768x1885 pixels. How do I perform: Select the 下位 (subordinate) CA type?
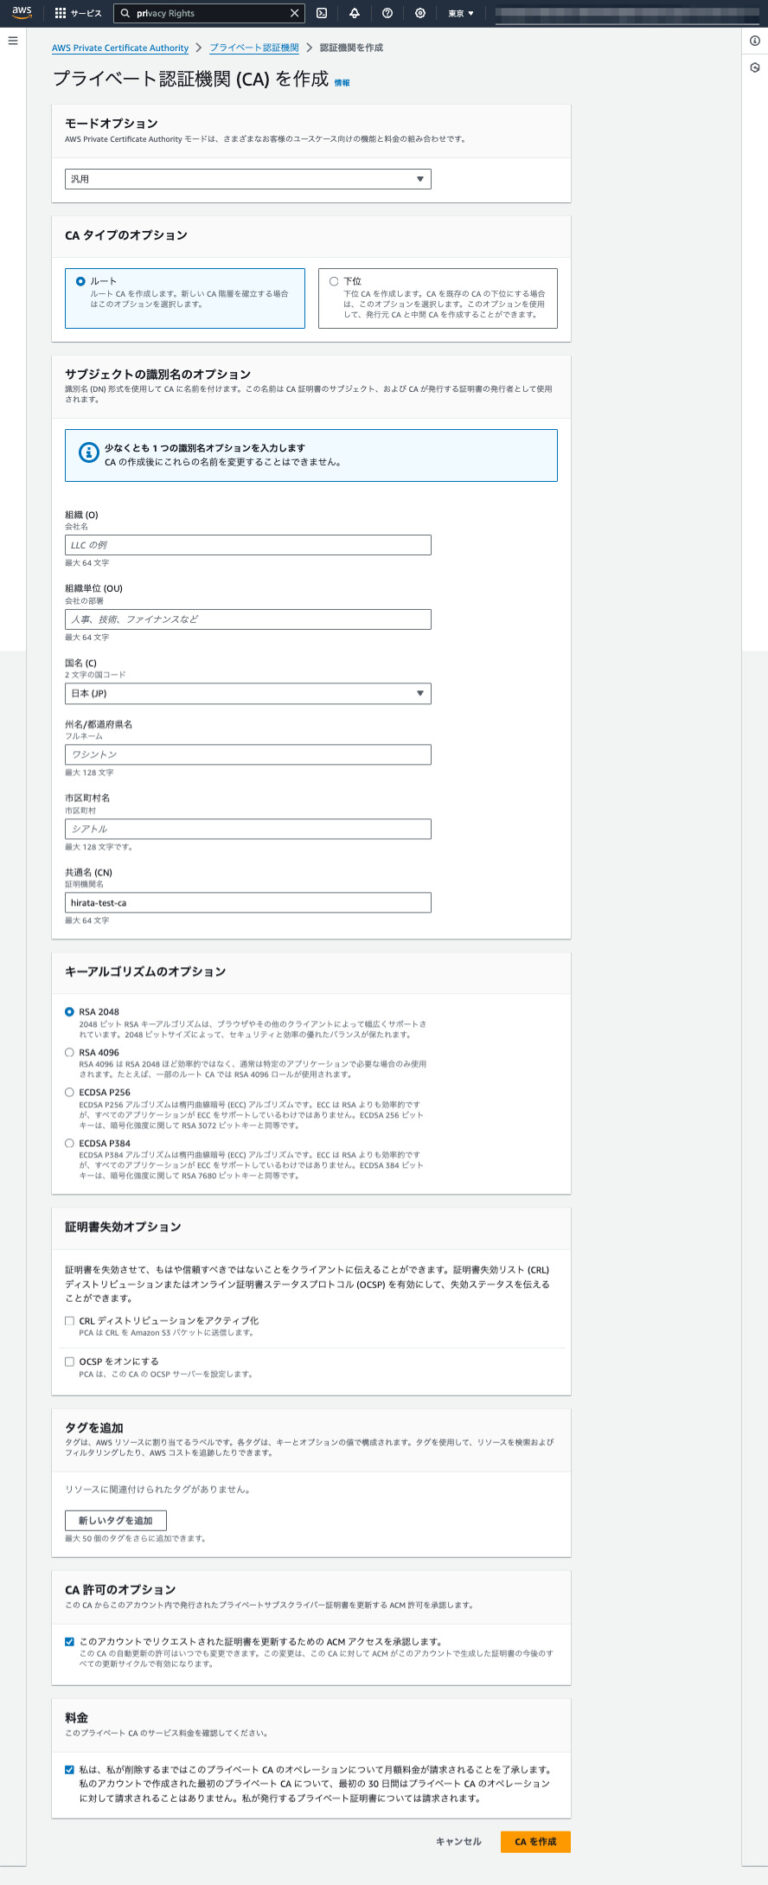pos(334,281)
